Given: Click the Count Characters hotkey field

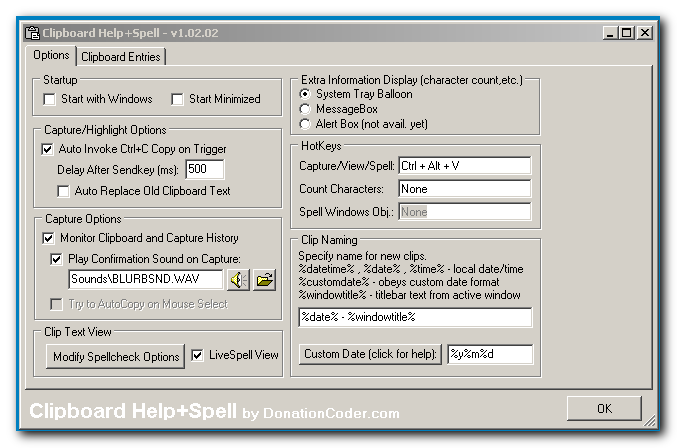Looking at the screenshot, I should coord(465,189).
